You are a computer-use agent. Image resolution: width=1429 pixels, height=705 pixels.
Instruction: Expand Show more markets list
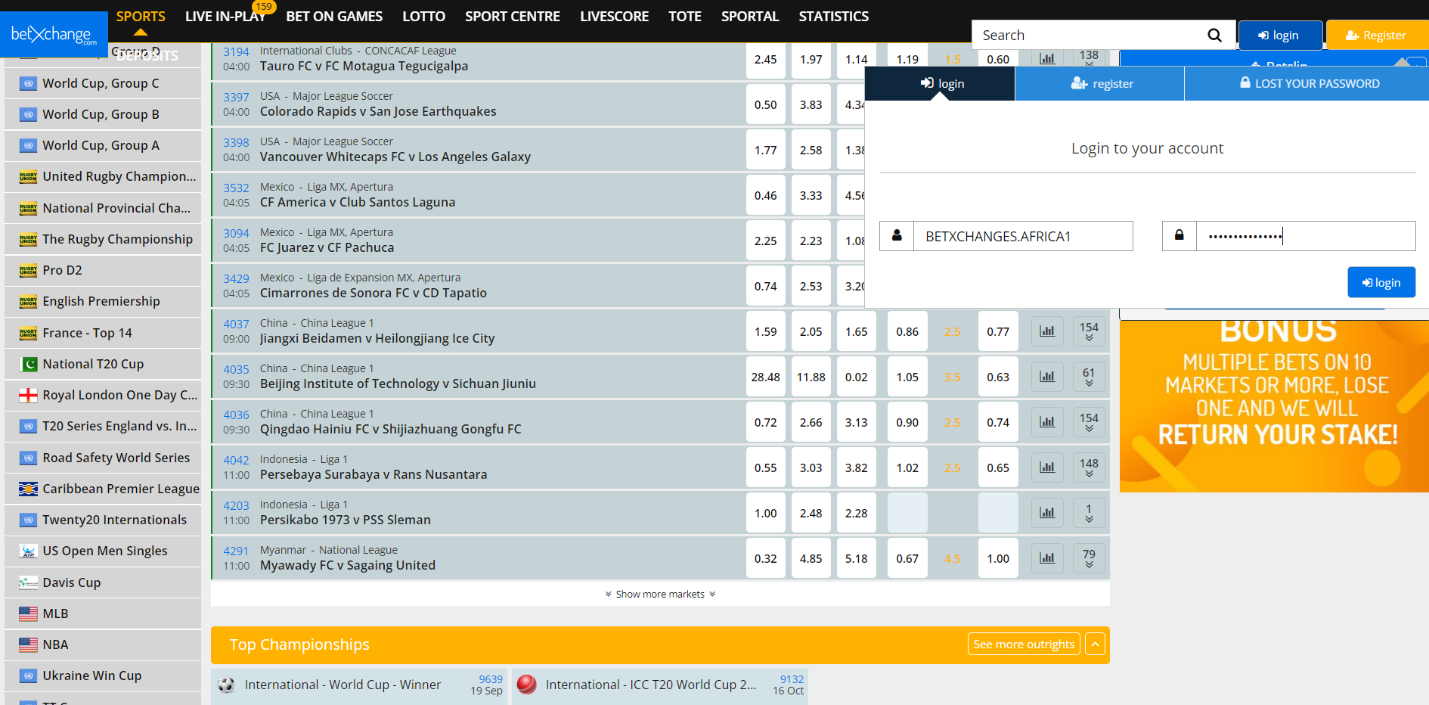click(660, 594)
